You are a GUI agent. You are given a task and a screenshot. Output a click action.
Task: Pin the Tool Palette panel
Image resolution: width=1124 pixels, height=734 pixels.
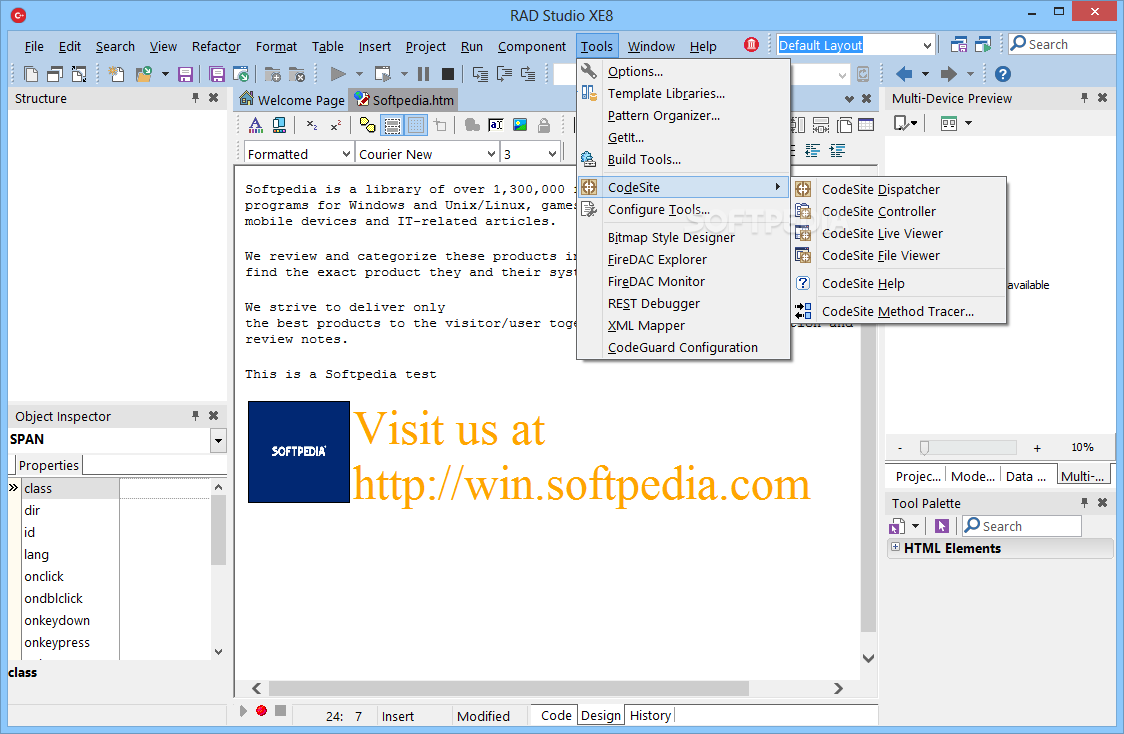[1084, 502]
